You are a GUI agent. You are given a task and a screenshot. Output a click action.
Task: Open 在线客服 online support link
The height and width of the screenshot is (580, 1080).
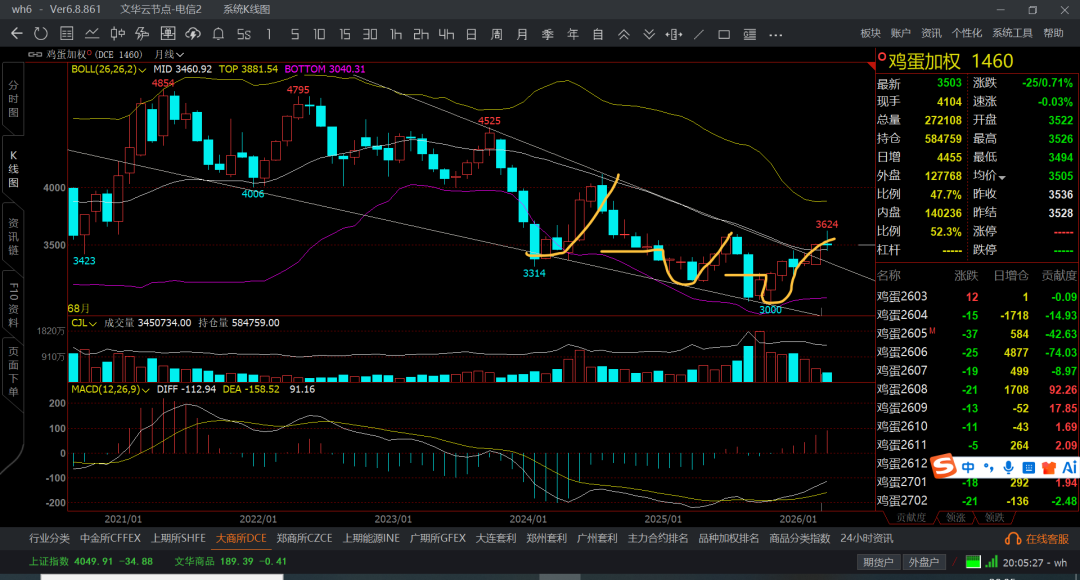[x=1040, y=539]
